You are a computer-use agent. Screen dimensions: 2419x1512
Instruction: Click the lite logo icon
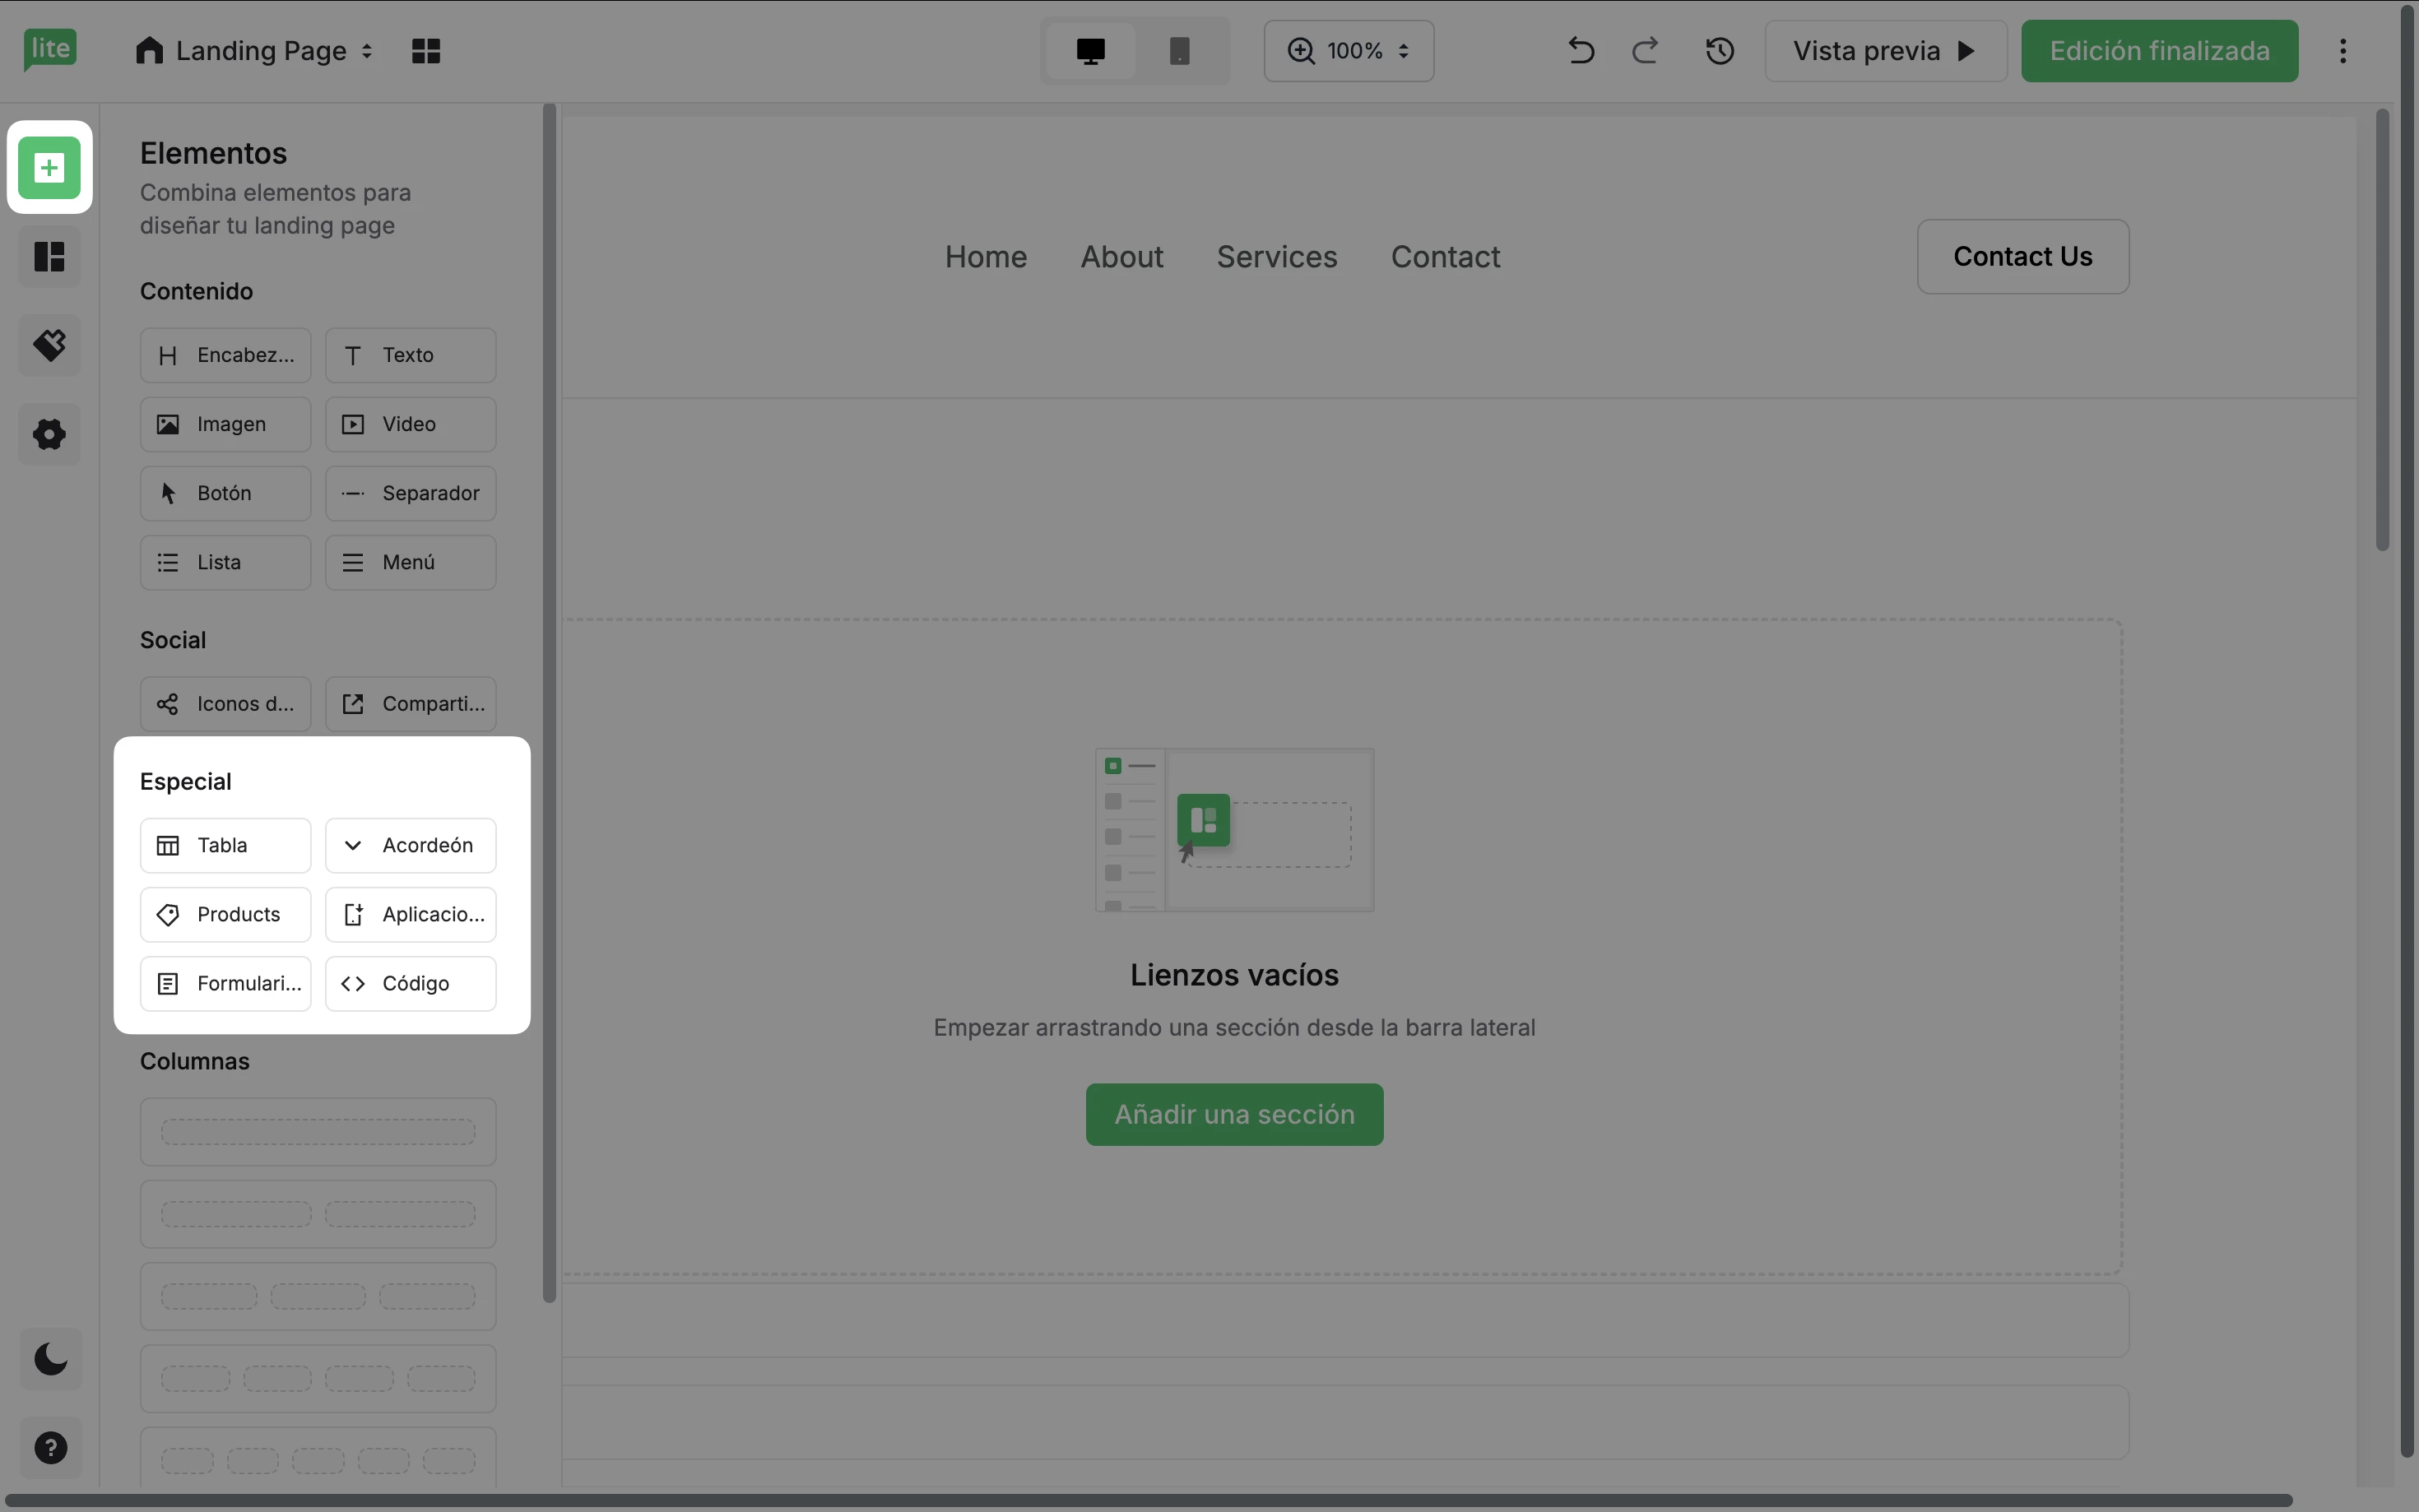pos(50,50)
